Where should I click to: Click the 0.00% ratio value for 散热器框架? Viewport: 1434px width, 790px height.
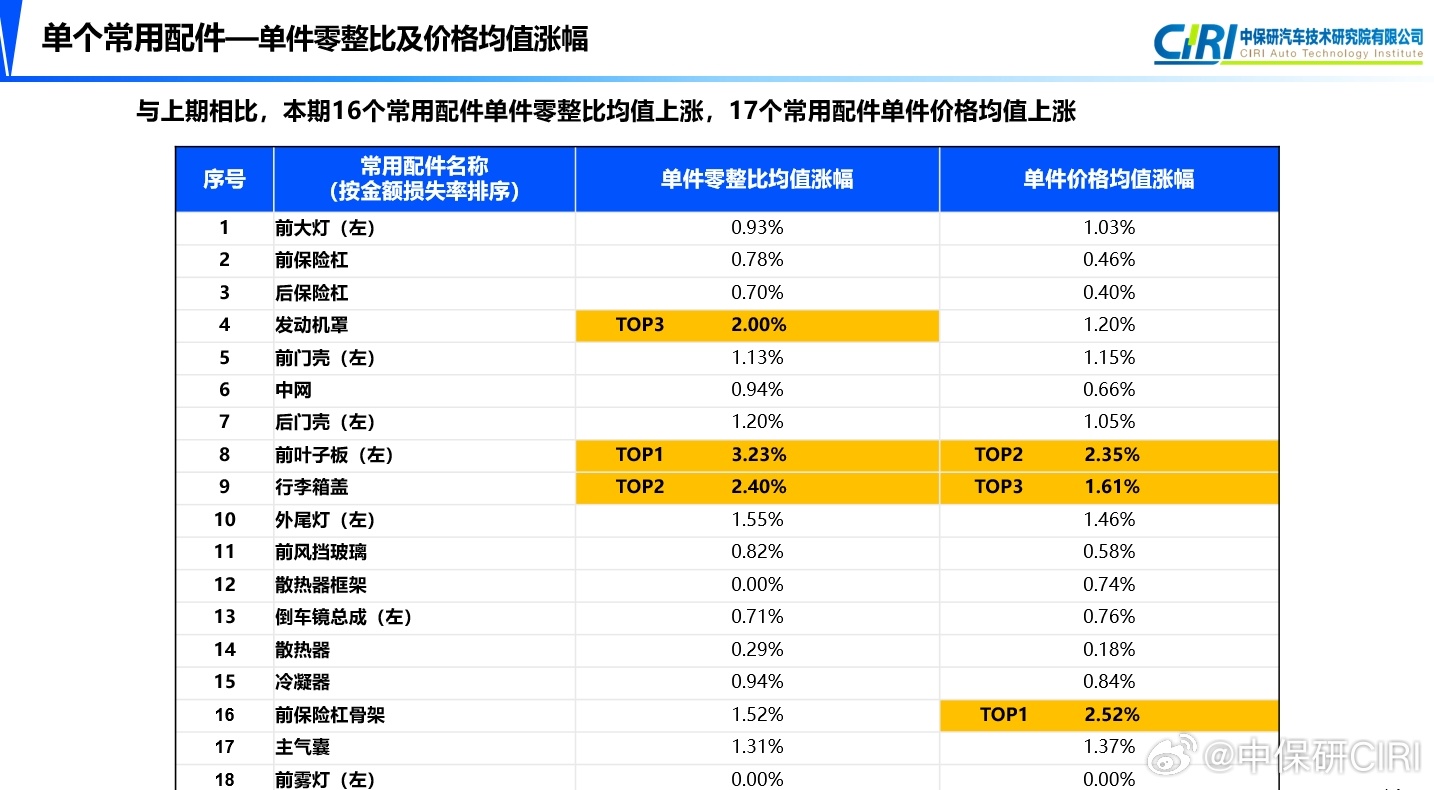point(757,585)
